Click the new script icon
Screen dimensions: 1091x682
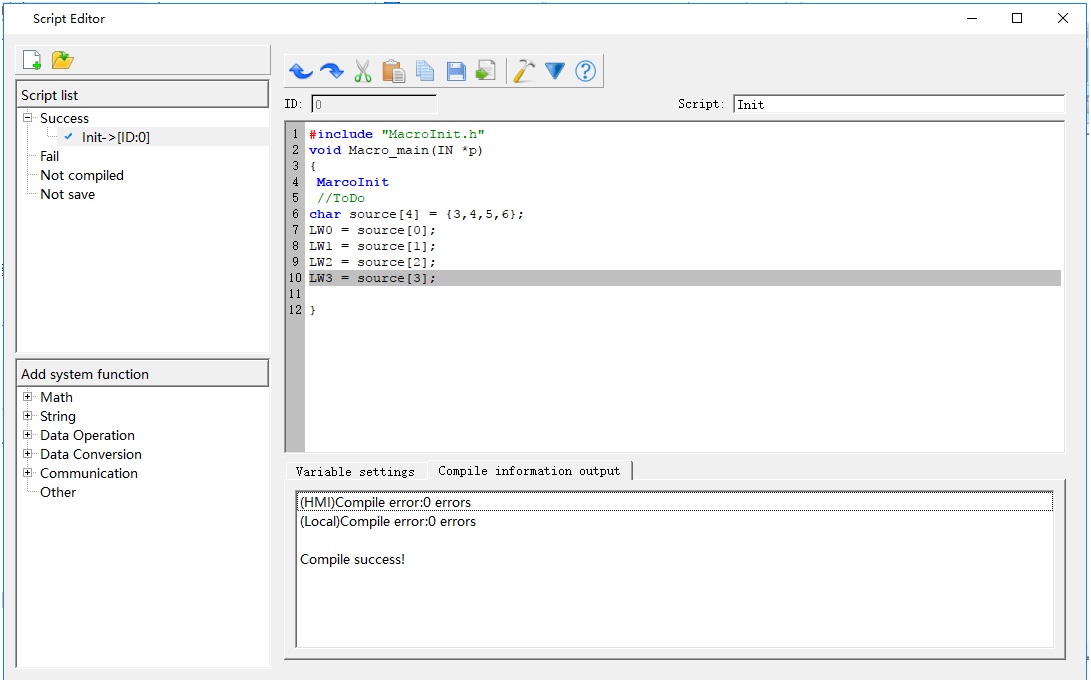pyautogui.click(x=32, y=60)
